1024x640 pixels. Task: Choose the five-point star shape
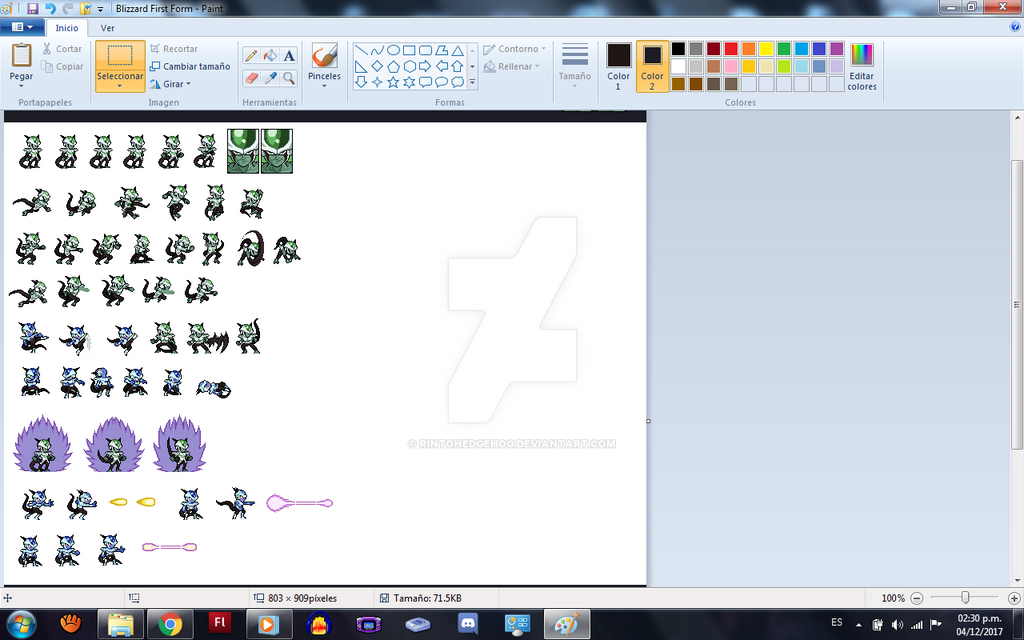tap(393, 82)
